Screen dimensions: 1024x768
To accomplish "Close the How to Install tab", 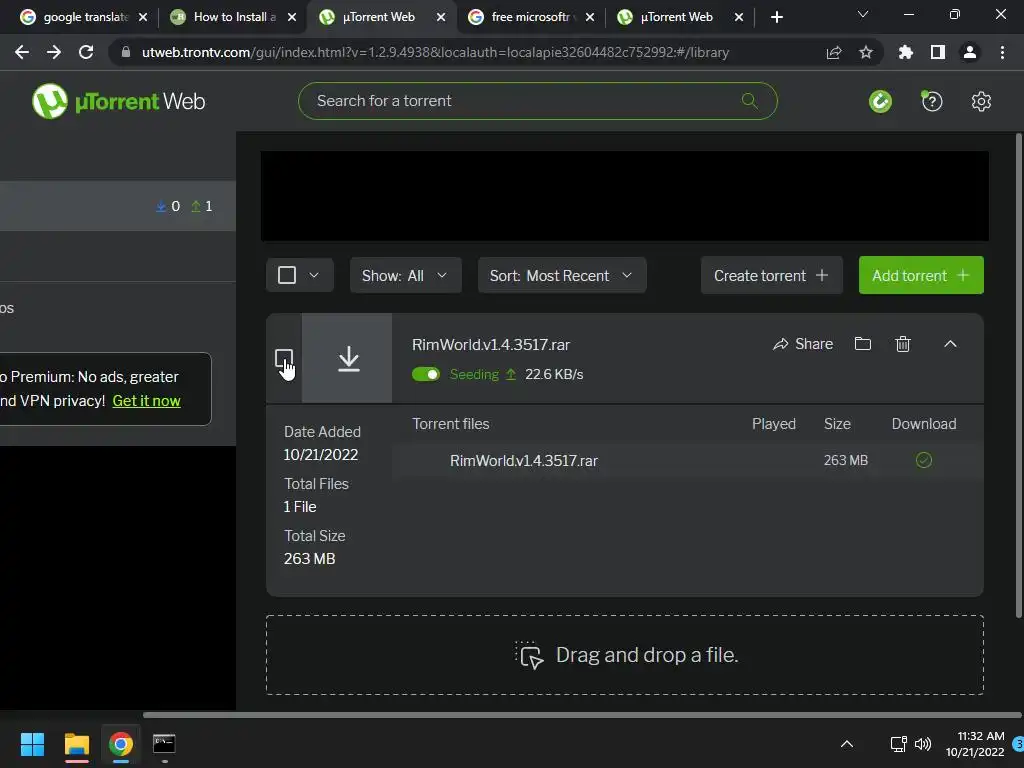I will [x=292, y=17].
